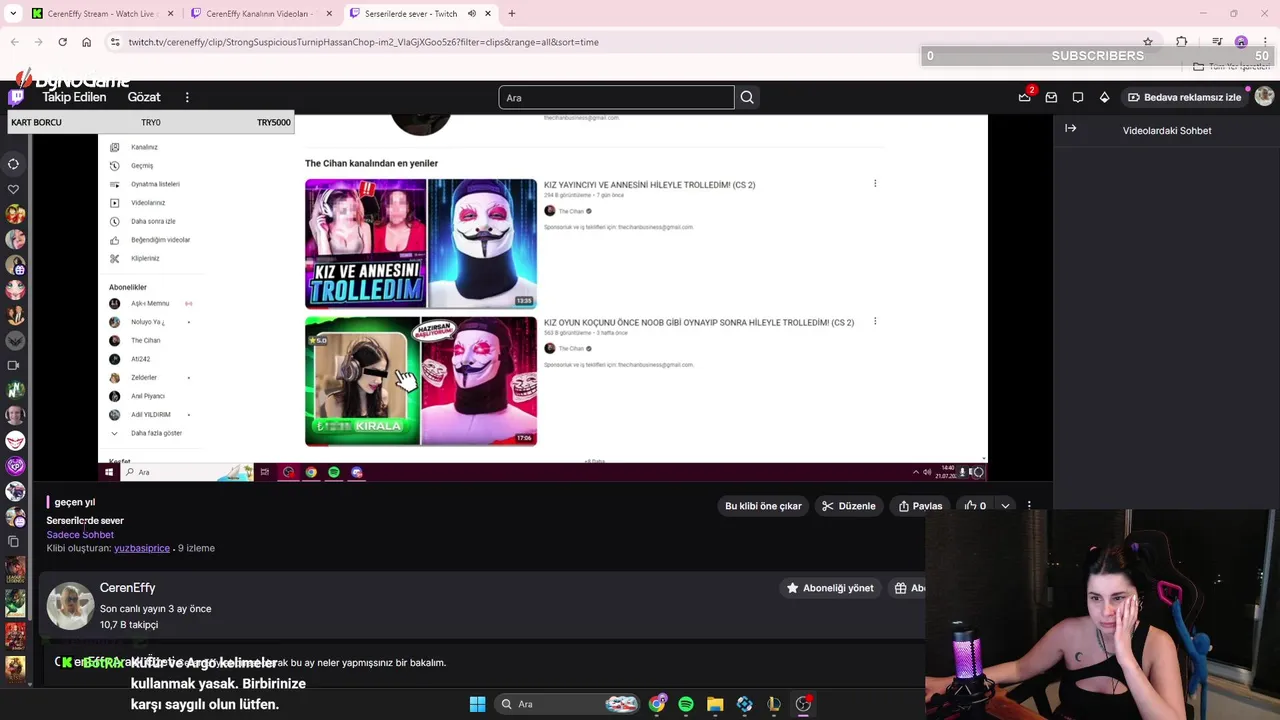The height and width of the screenshot is (720, 1280).
Task: Open the browser media control icon
Action: pos(1217,42)
